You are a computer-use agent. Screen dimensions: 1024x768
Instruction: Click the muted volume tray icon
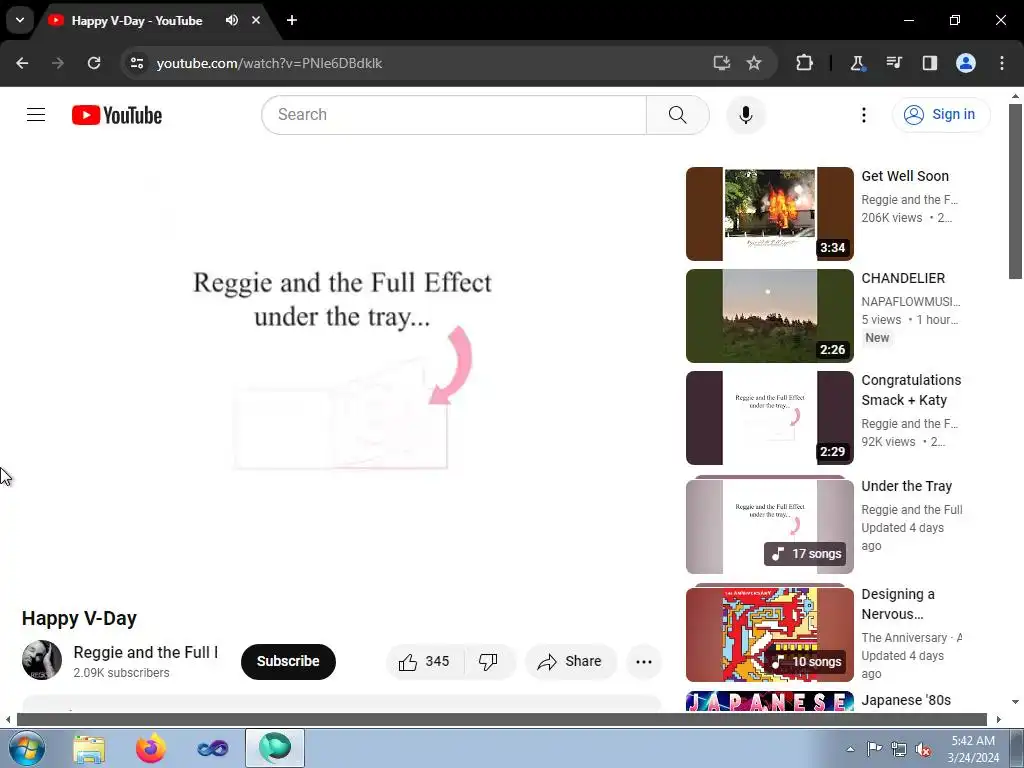(923, 749)
